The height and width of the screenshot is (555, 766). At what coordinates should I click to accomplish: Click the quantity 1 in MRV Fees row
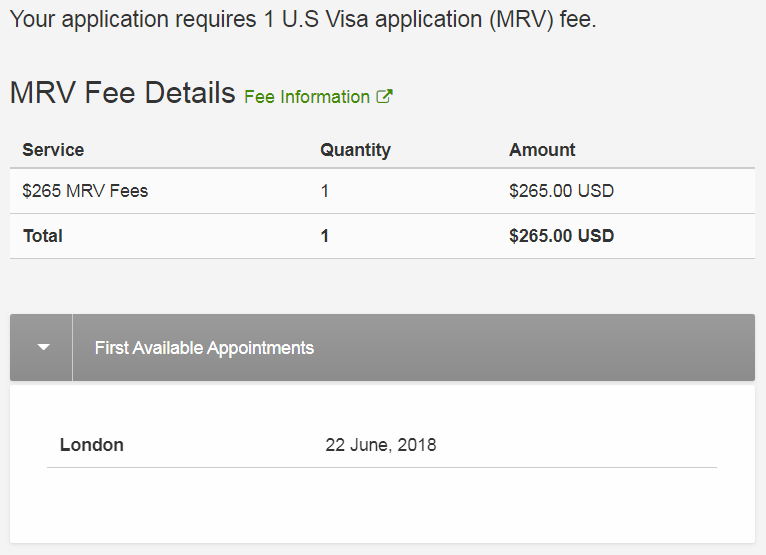pos(324,191)
